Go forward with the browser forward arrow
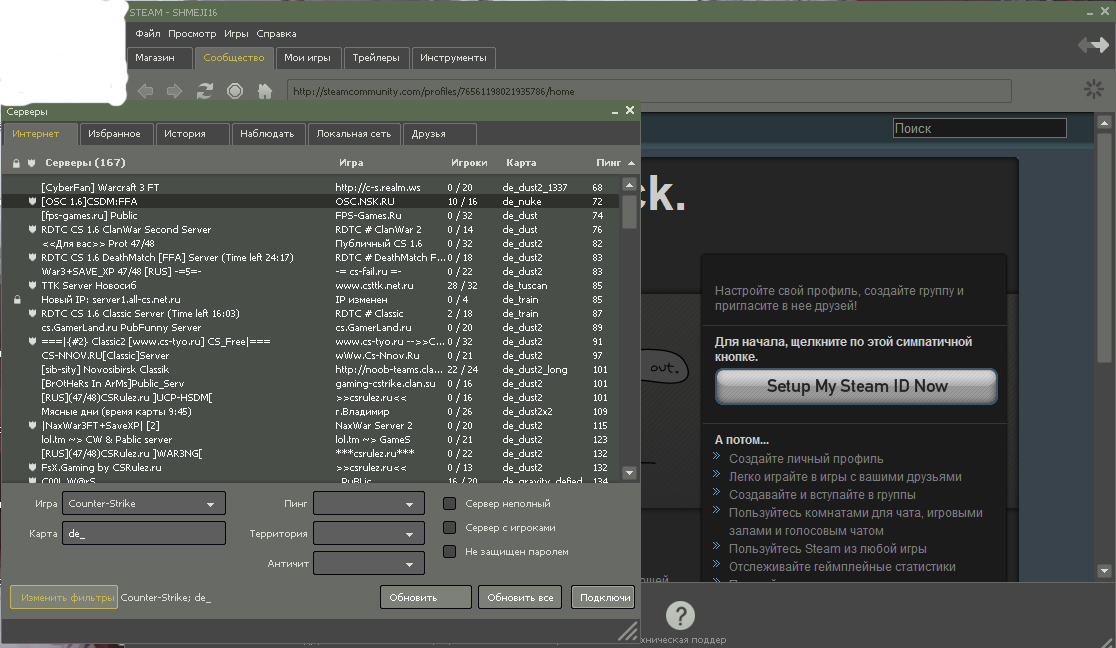The image size is (1116, 648). [x=174, y=91]
